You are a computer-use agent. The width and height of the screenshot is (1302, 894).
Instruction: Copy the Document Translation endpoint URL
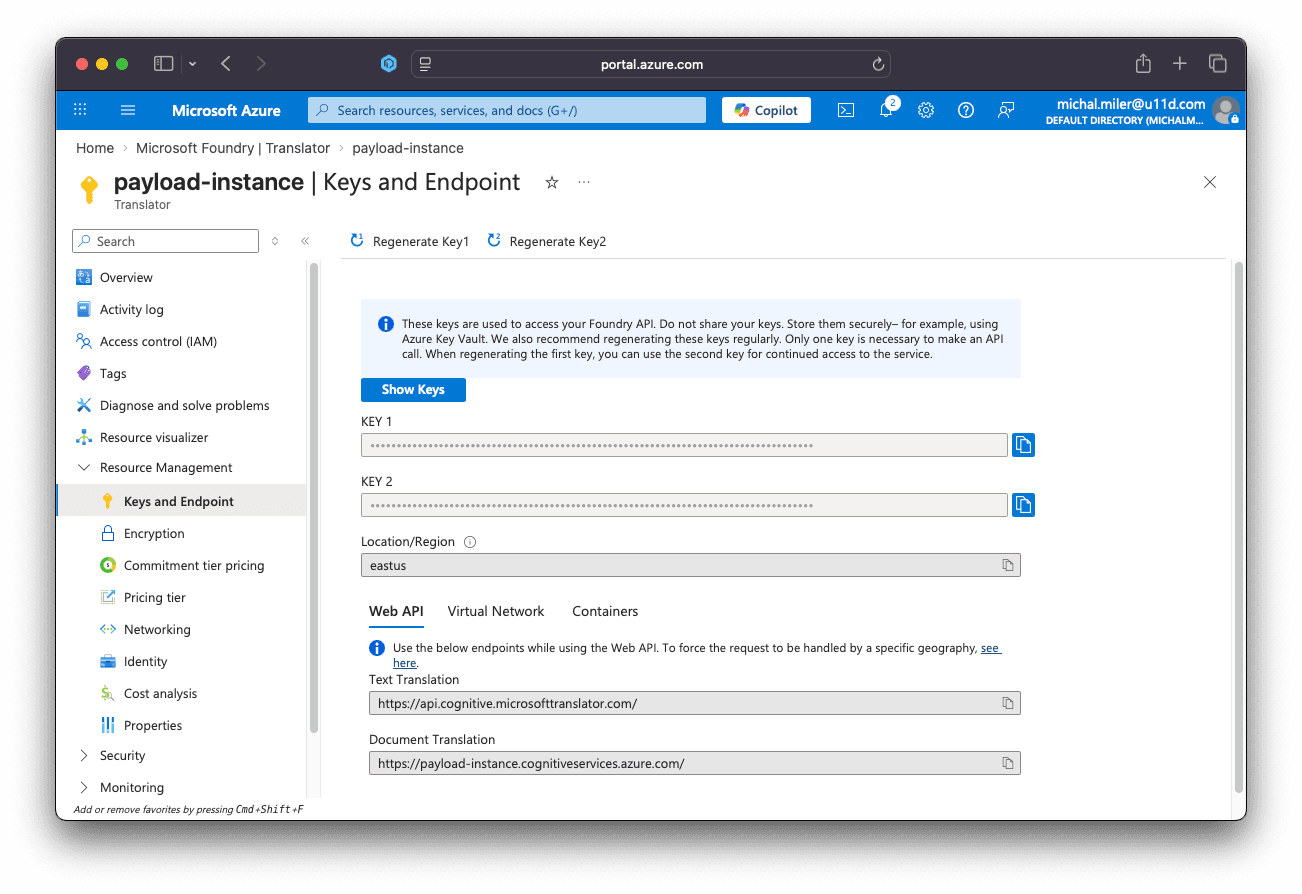pos(1007,762)
